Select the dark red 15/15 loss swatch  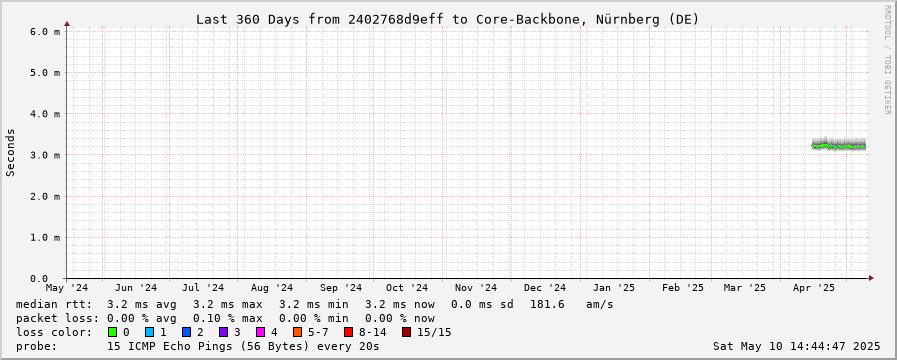click(x=406, y=332)
